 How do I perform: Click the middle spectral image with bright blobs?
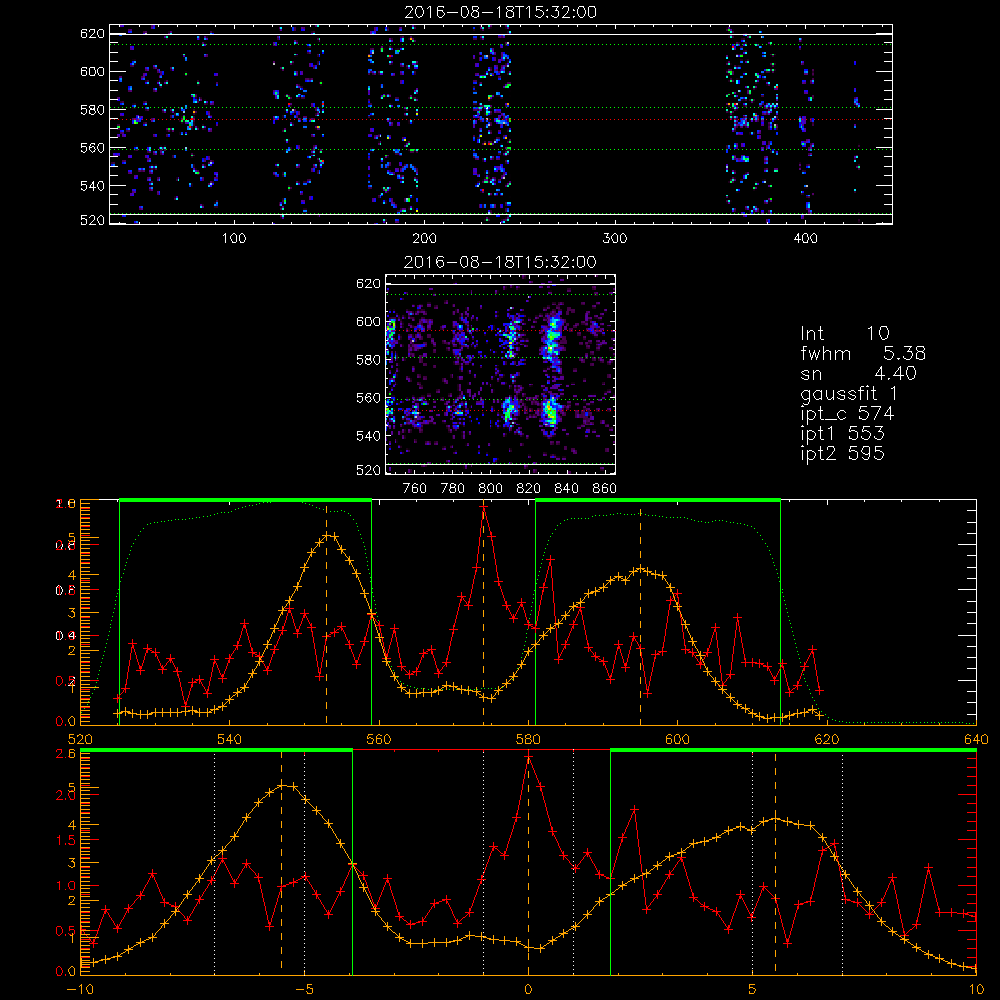501,374
